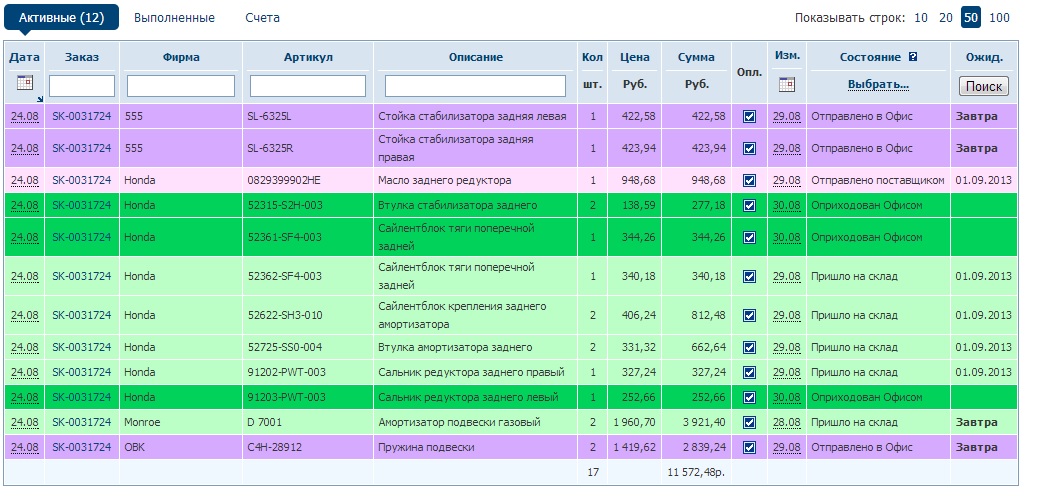
Task: Click changed date 28.08 in Monroe row
Action: pyautogui.click(x=786, y=422)
